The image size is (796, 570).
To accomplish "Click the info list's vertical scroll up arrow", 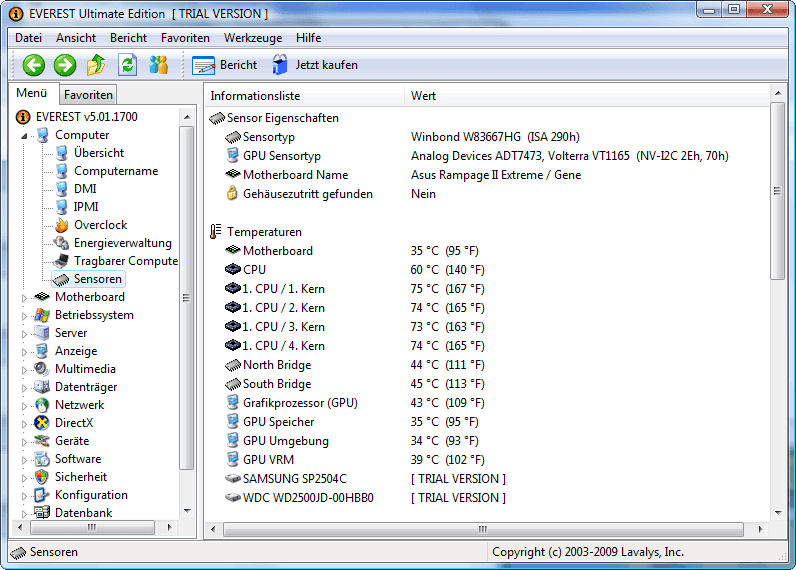I will coord(777,93).
